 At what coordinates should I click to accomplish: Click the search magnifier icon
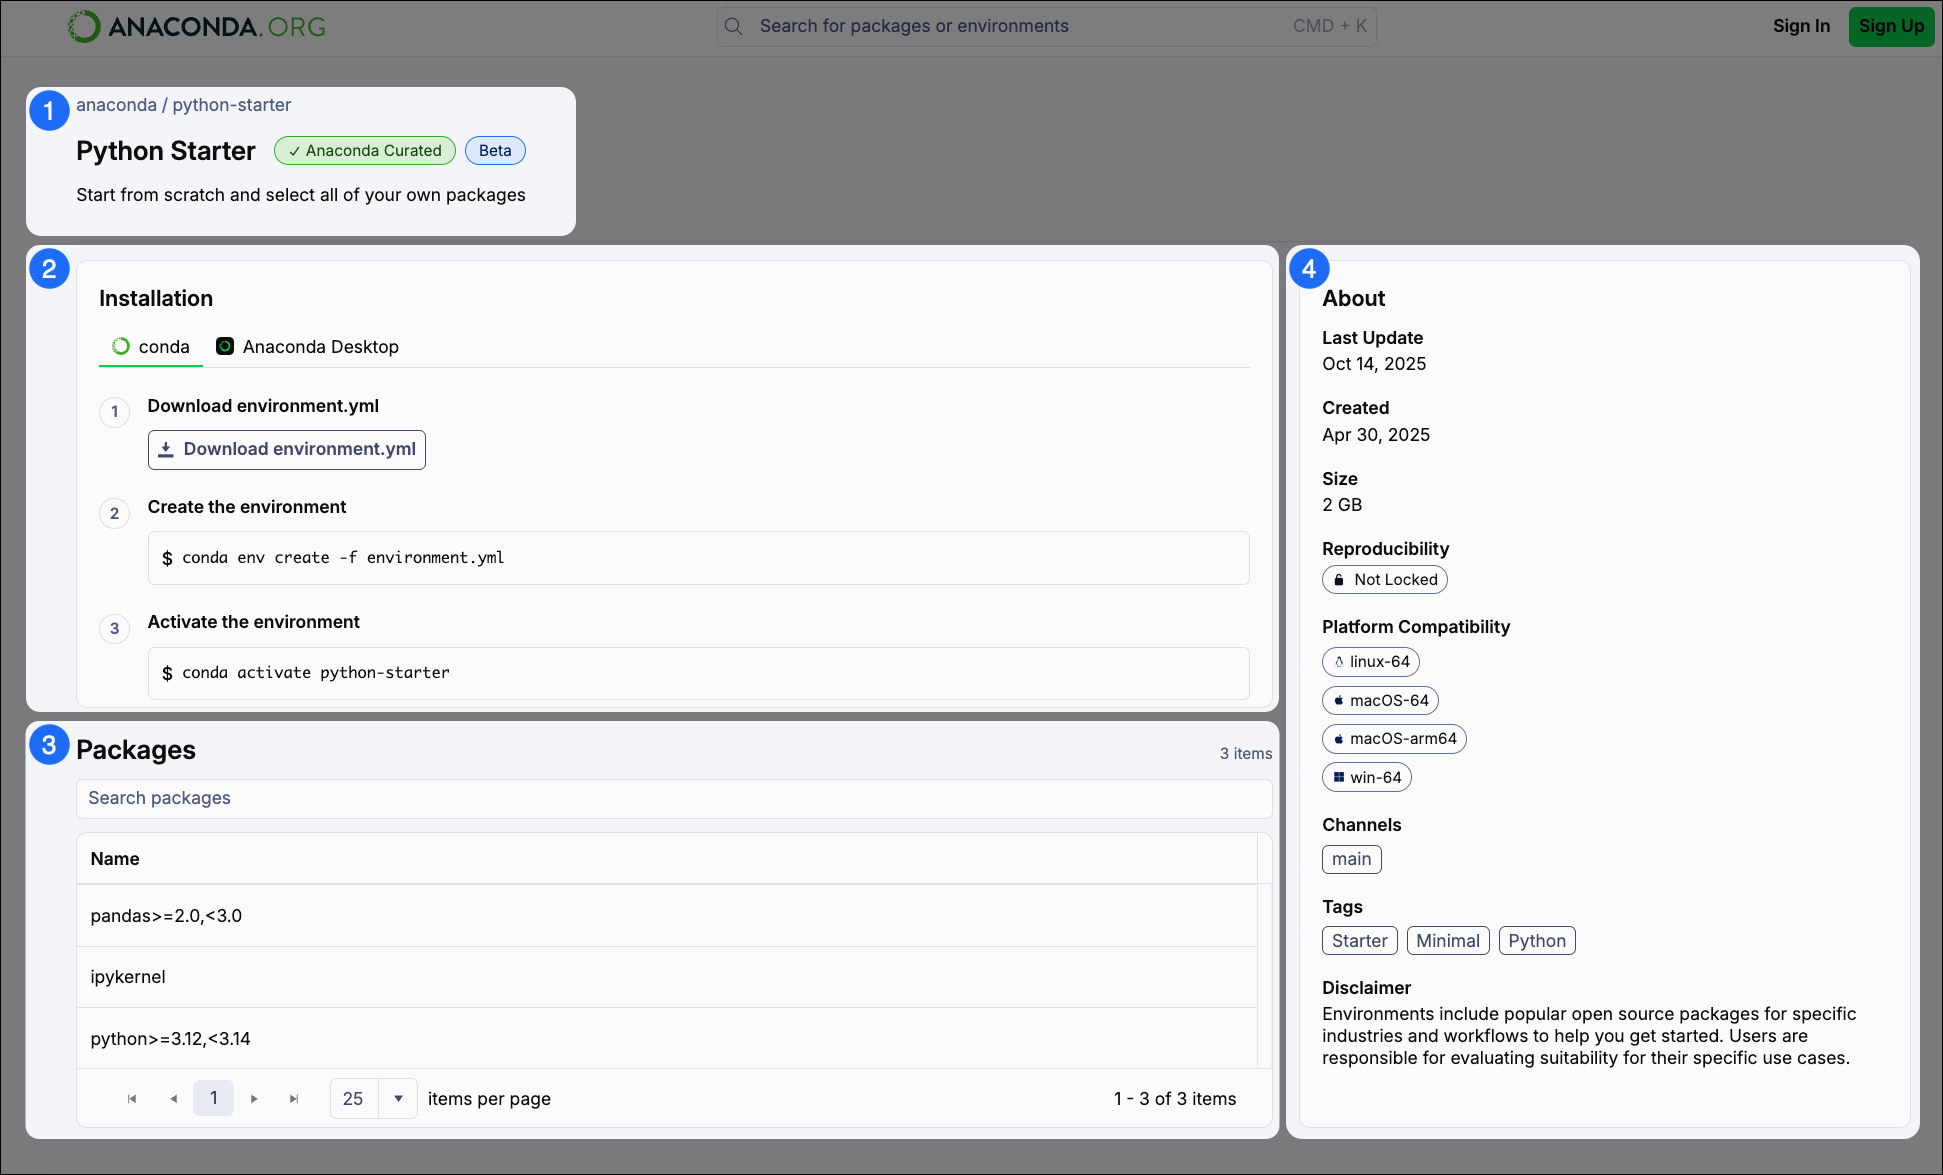(733, 26)
